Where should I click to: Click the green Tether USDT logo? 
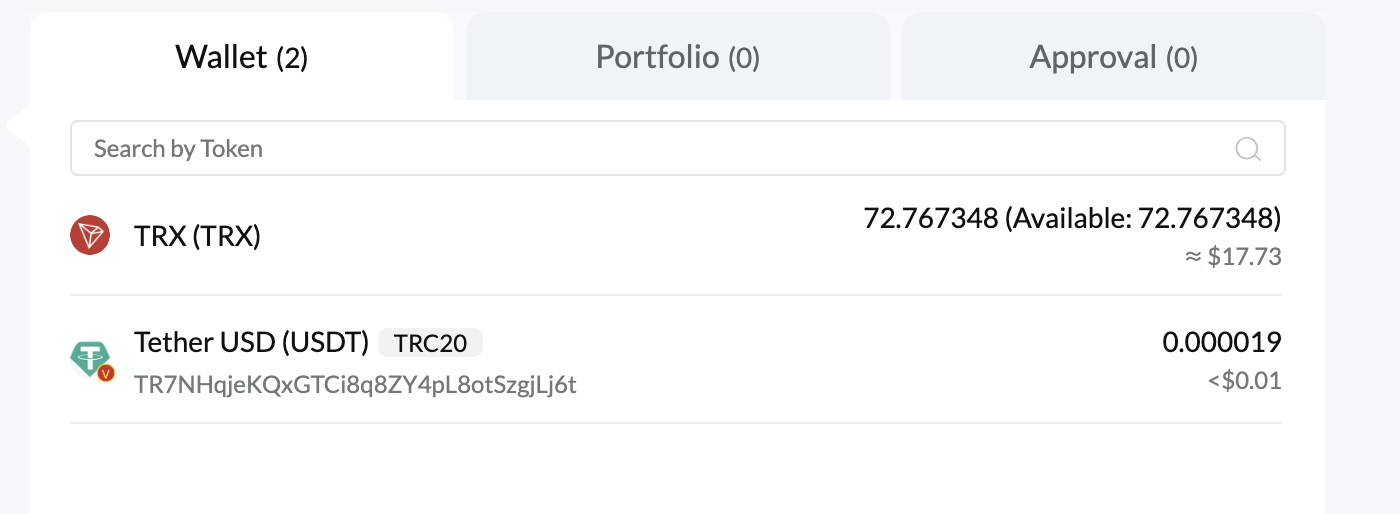(x=89, y=357)
